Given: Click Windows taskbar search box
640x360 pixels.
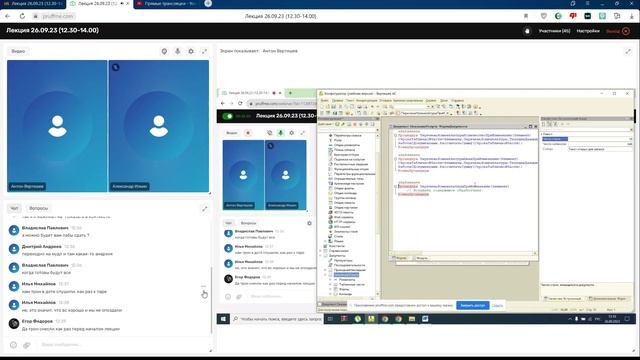Looking at the screenshot, I should click(277, 319).
